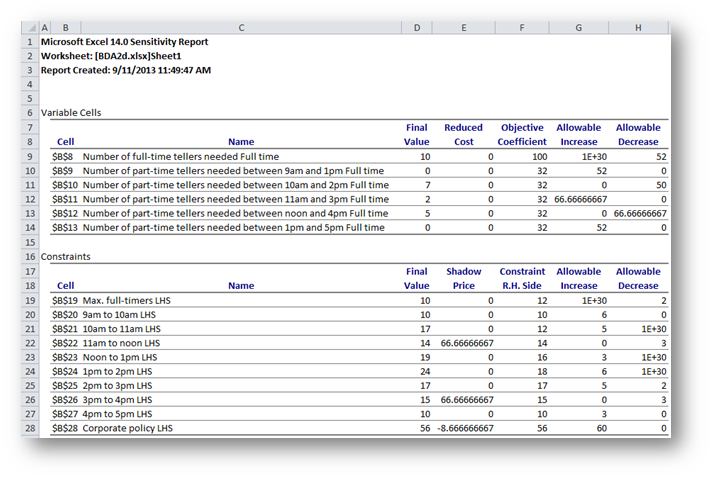Select column E header
713x480 pixels.
point(463,28)
